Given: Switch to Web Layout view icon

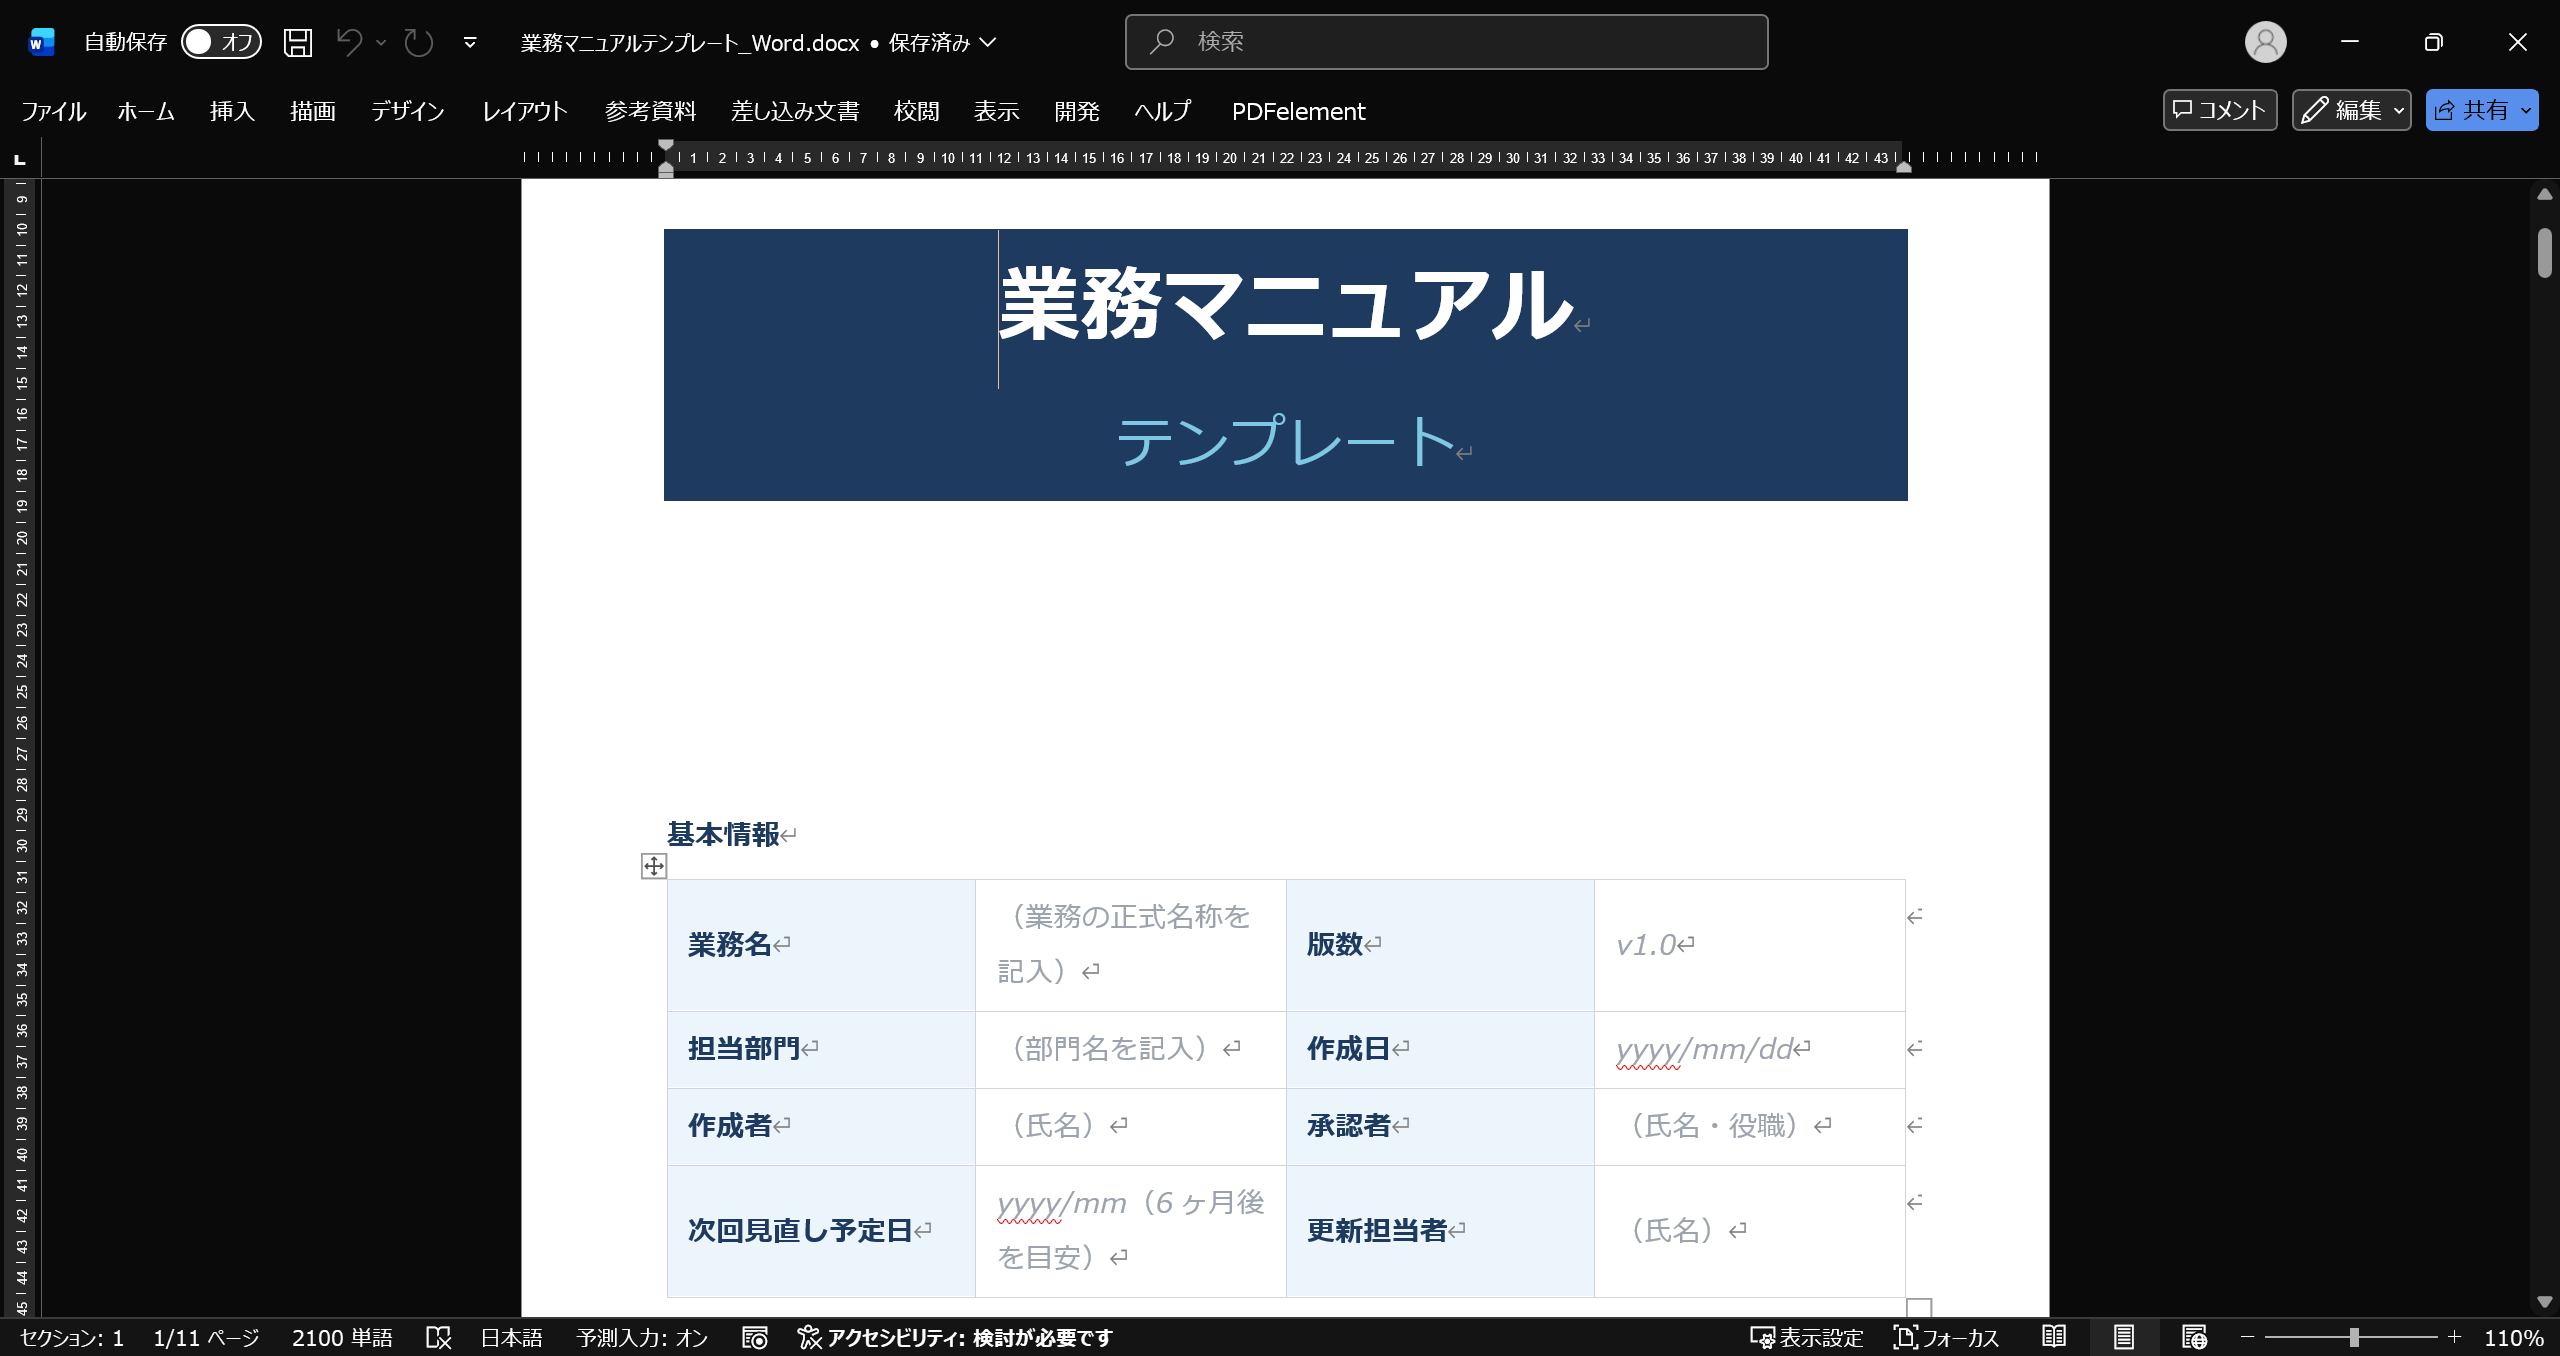Looking at the screenshot, I should [2194, 1337].
